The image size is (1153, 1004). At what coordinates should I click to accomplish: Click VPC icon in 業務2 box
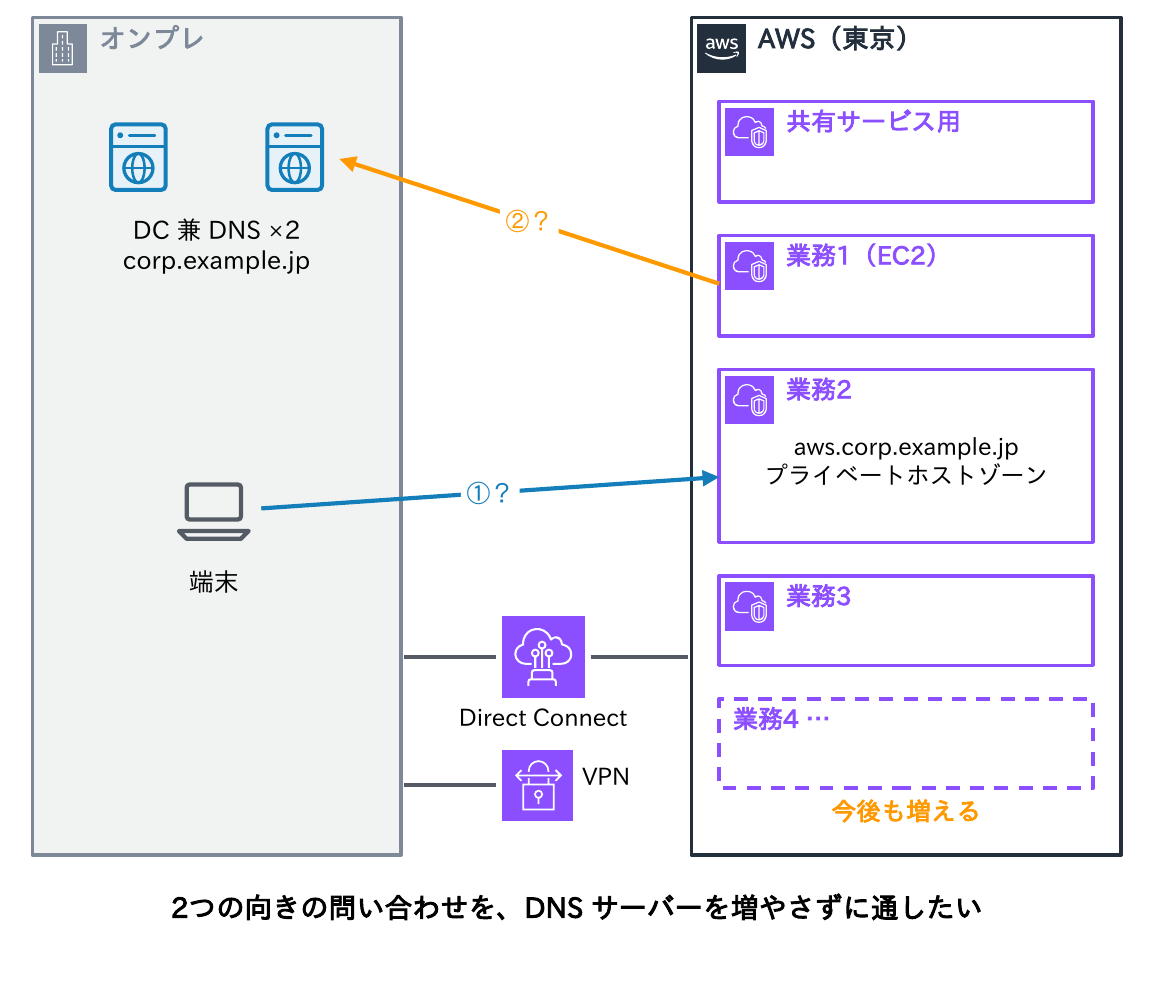pyautogui.click(x=749, y=400)
